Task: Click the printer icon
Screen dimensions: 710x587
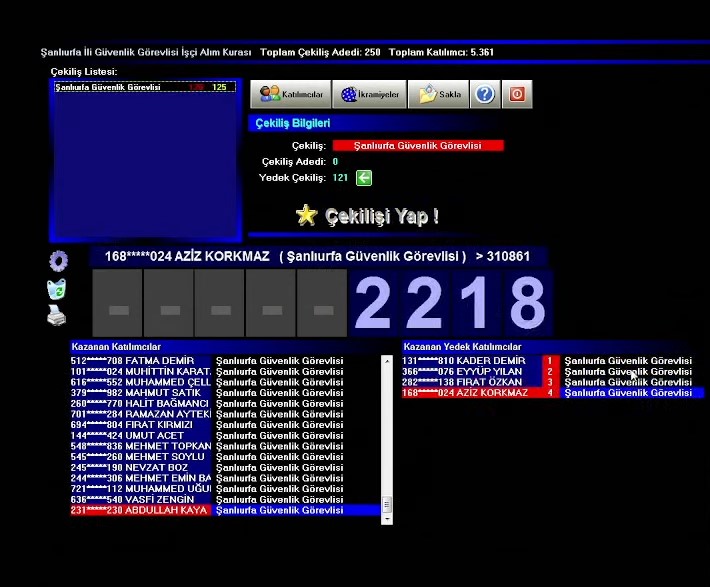Action: point(57,316)
